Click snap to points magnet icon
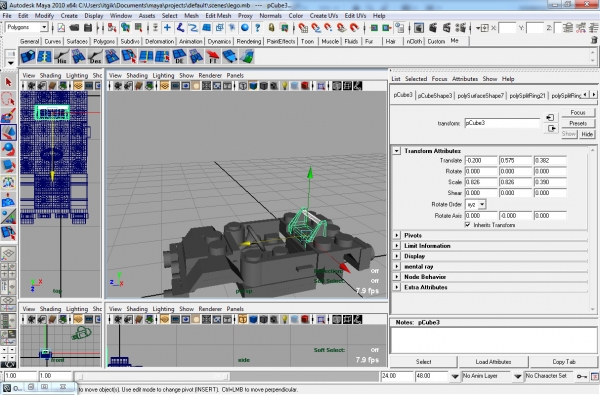The image size is (600, 395). (x=329, y=28)
